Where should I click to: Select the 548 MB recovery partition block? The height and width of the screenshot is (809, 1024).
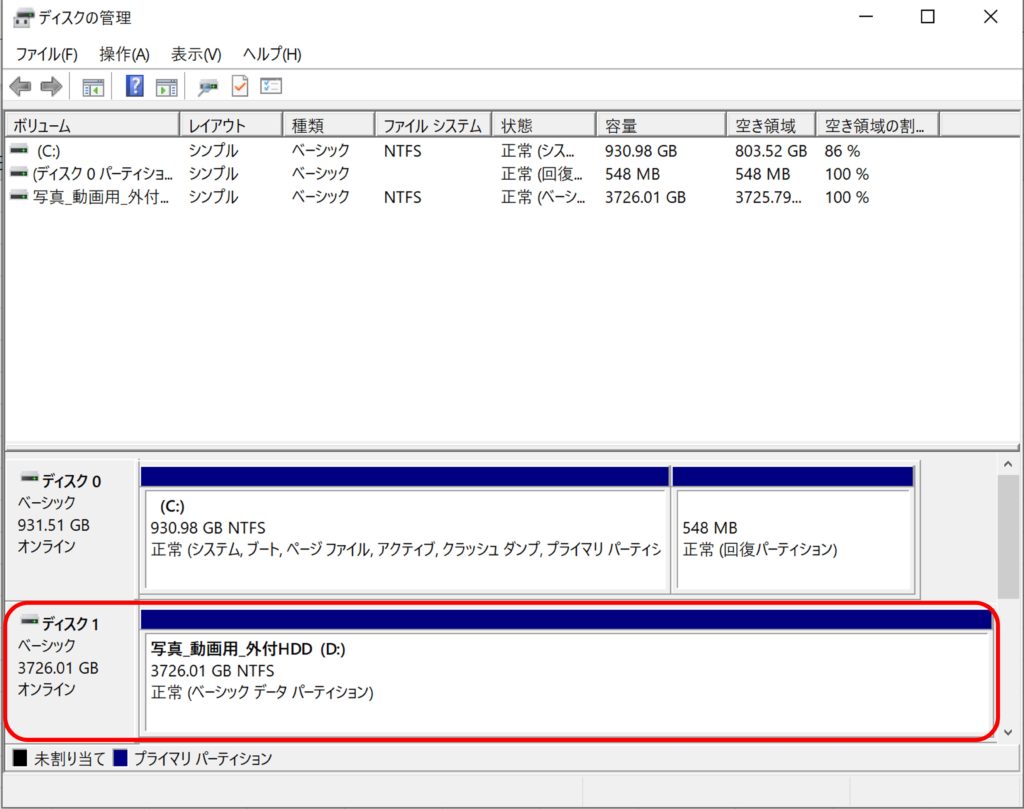[792, 538]
